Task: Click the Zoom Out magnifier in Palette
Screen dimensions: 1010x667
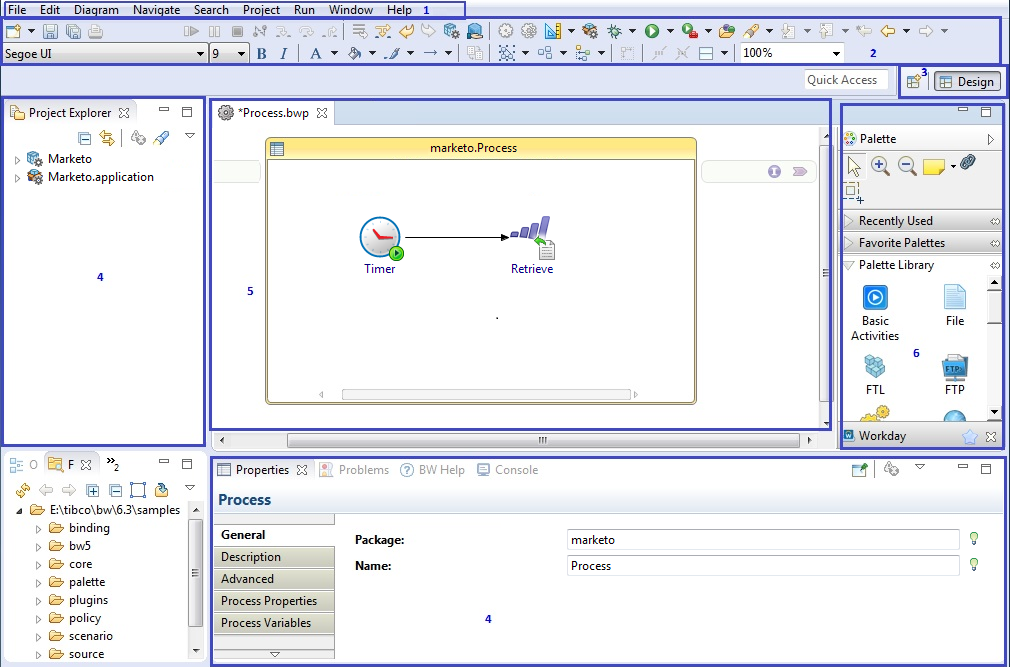Action: point(907,166)
